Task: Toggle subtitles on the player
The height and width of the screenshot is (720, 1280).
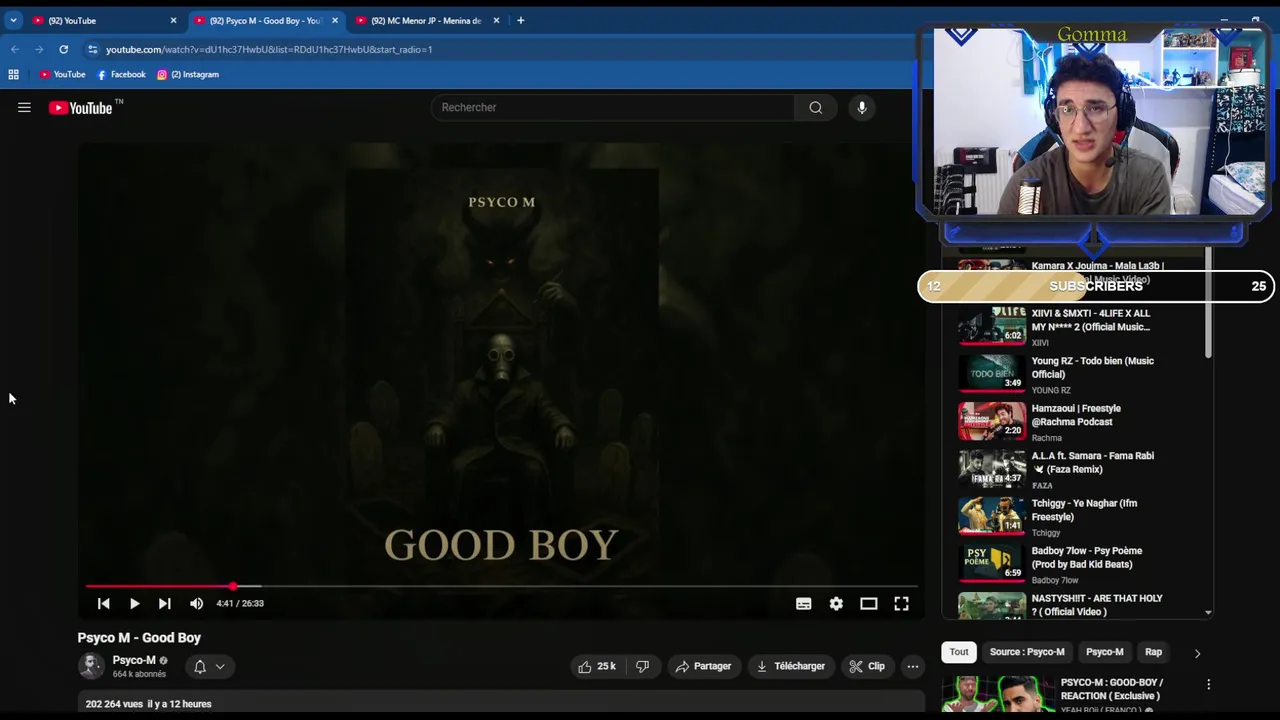Action: tap(803, 604)
